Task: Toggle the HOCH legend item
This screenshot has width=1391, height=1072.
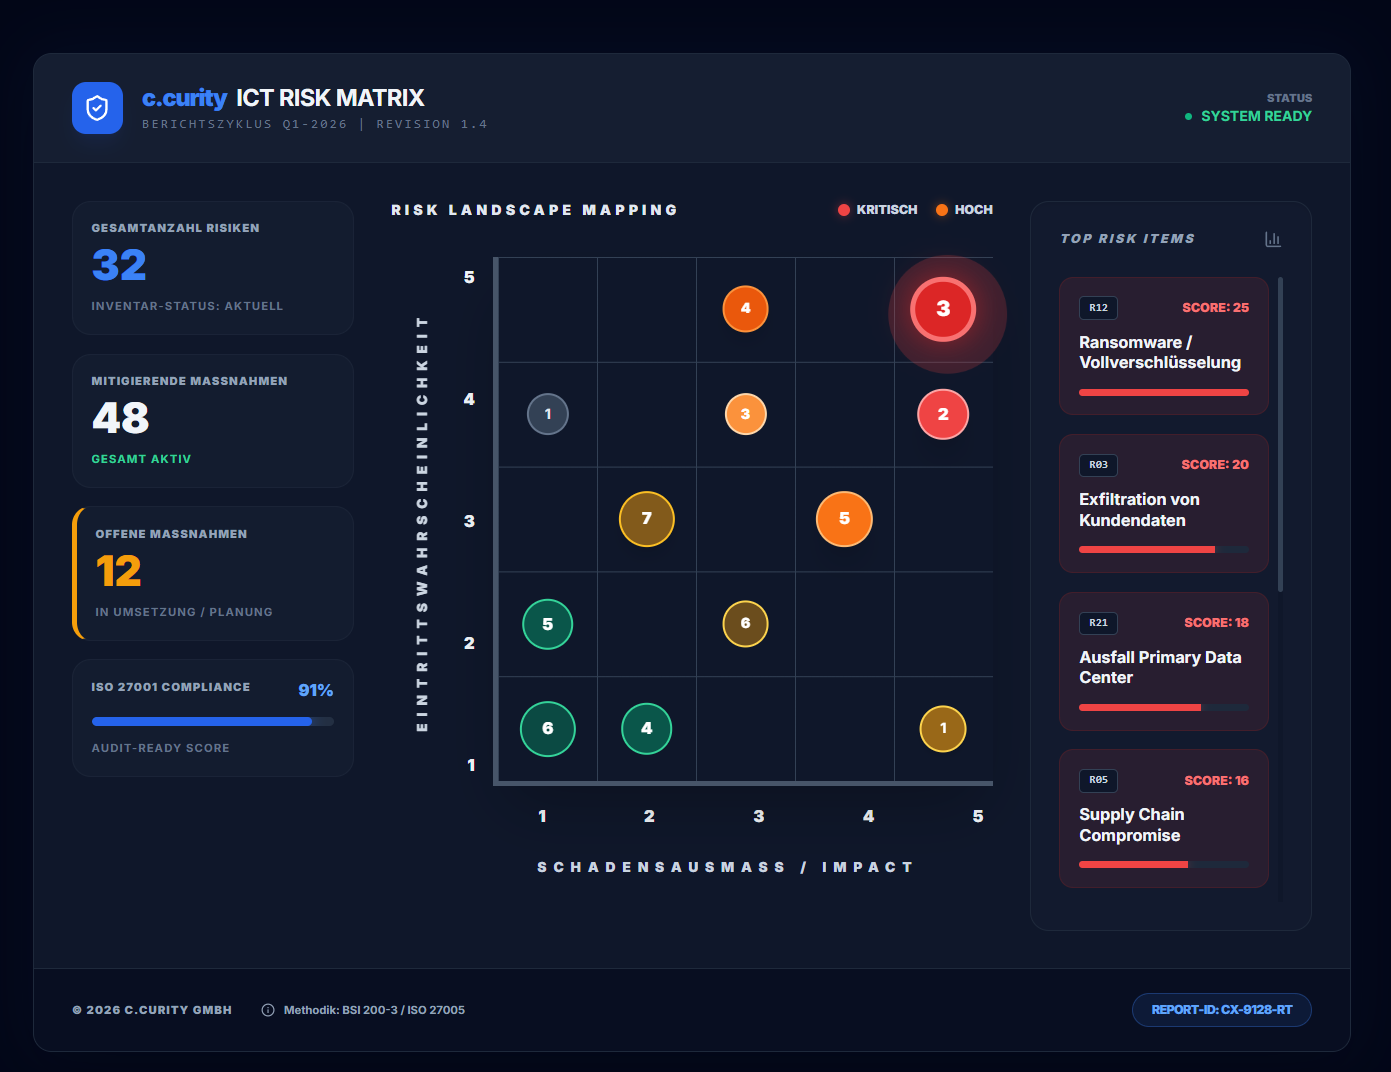Action: point(964,210)
